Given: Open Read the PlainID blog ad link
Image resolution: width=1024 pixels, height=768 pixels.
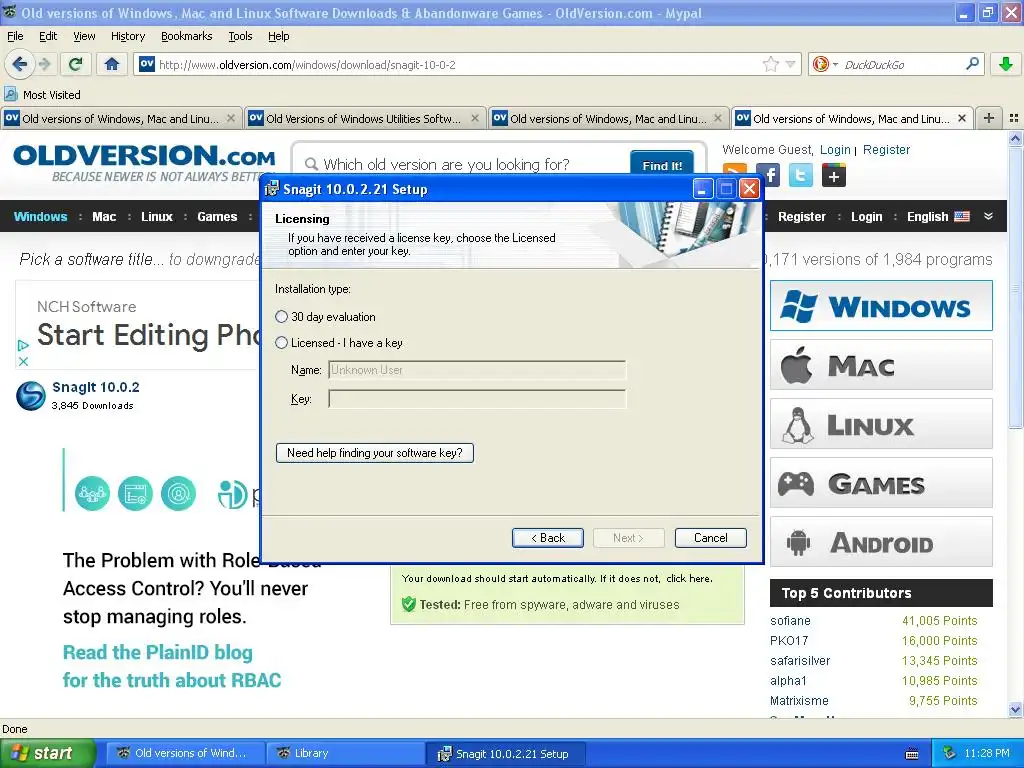Looking at the screenshot, I should [x=172, y=666].
